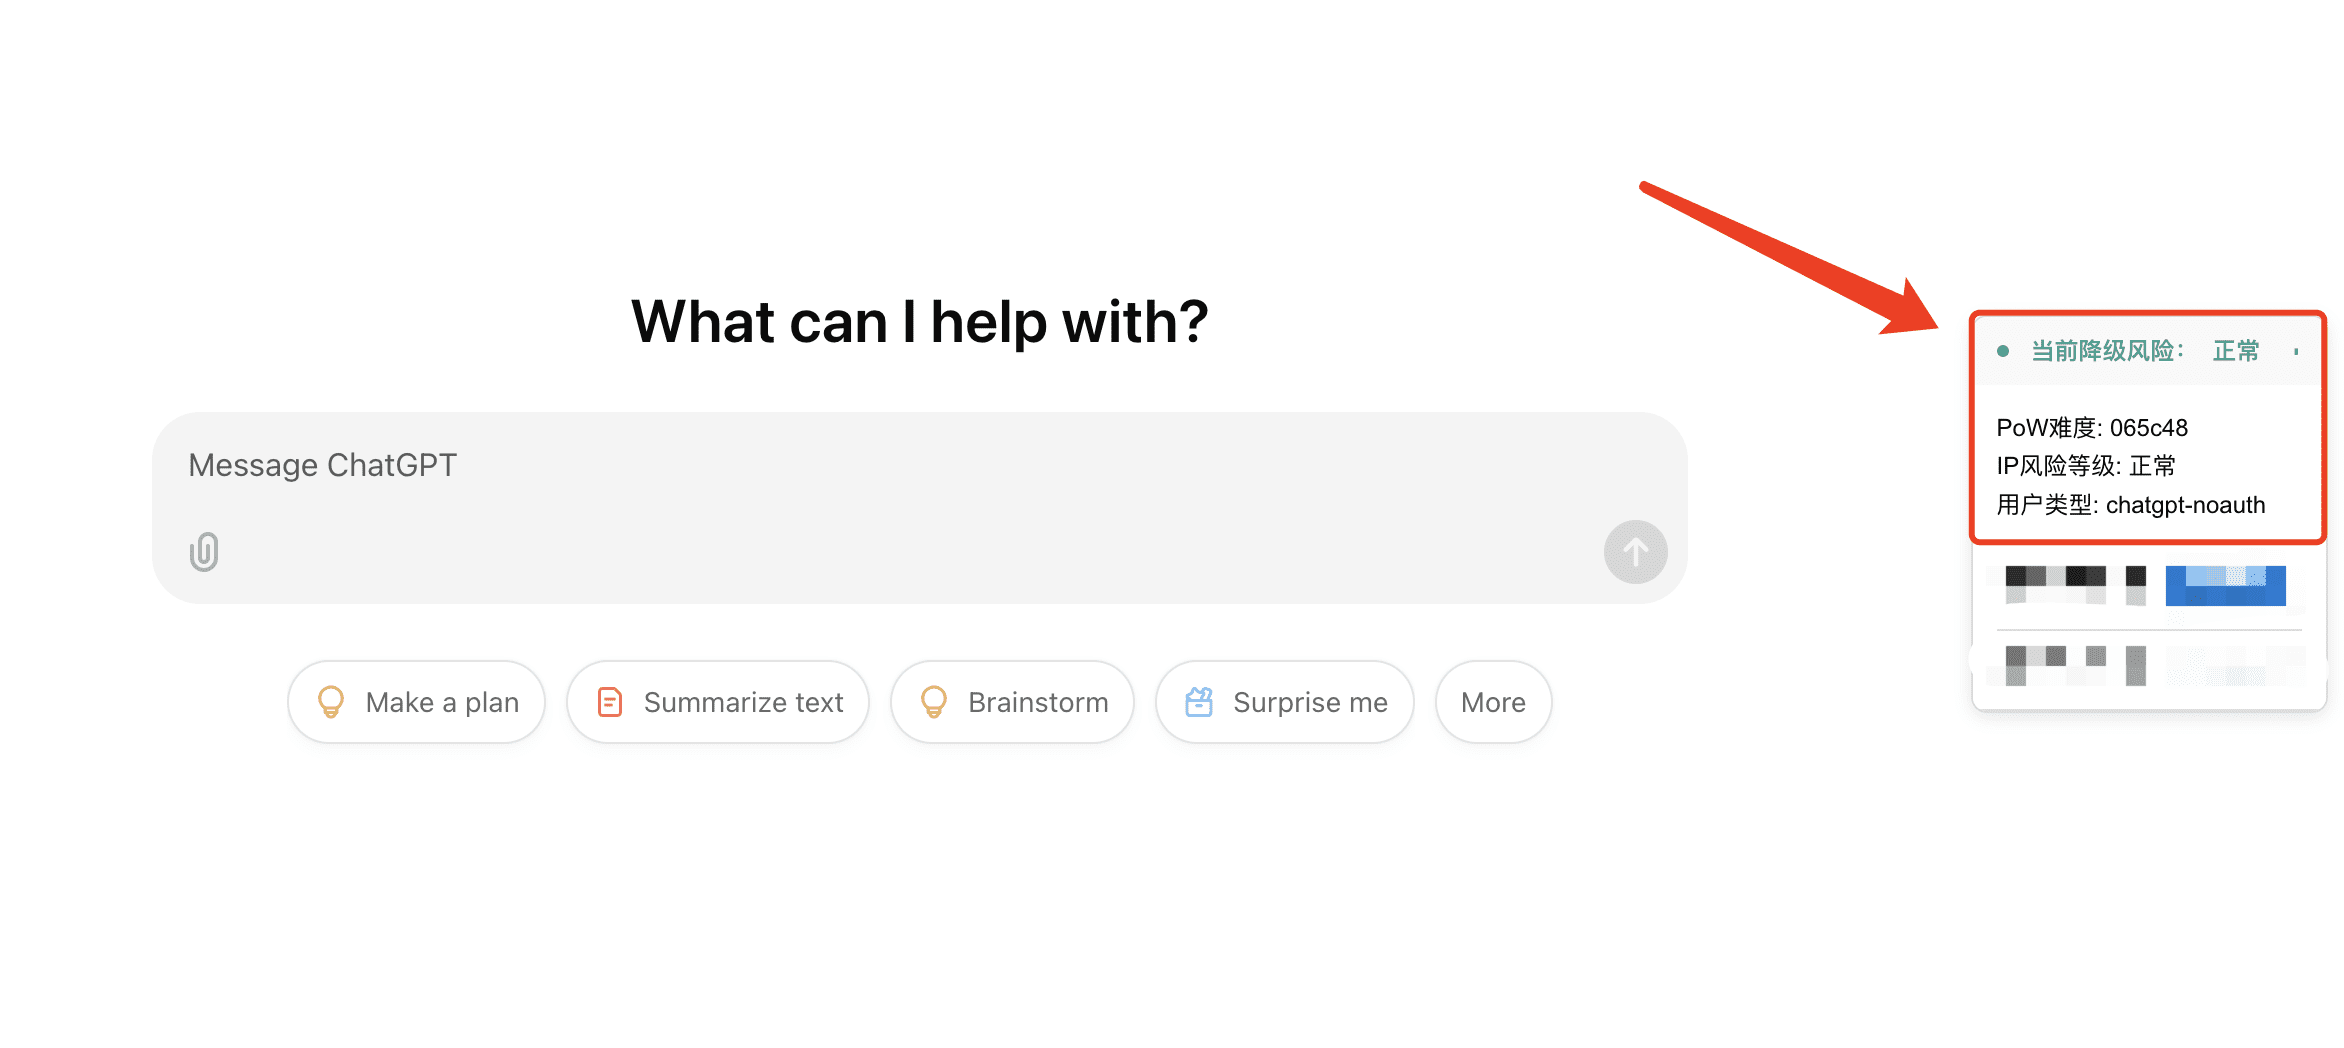Pick the Surprise me suggestion label
This screenshot has height=1048, width=2344.
(1310, 702)
